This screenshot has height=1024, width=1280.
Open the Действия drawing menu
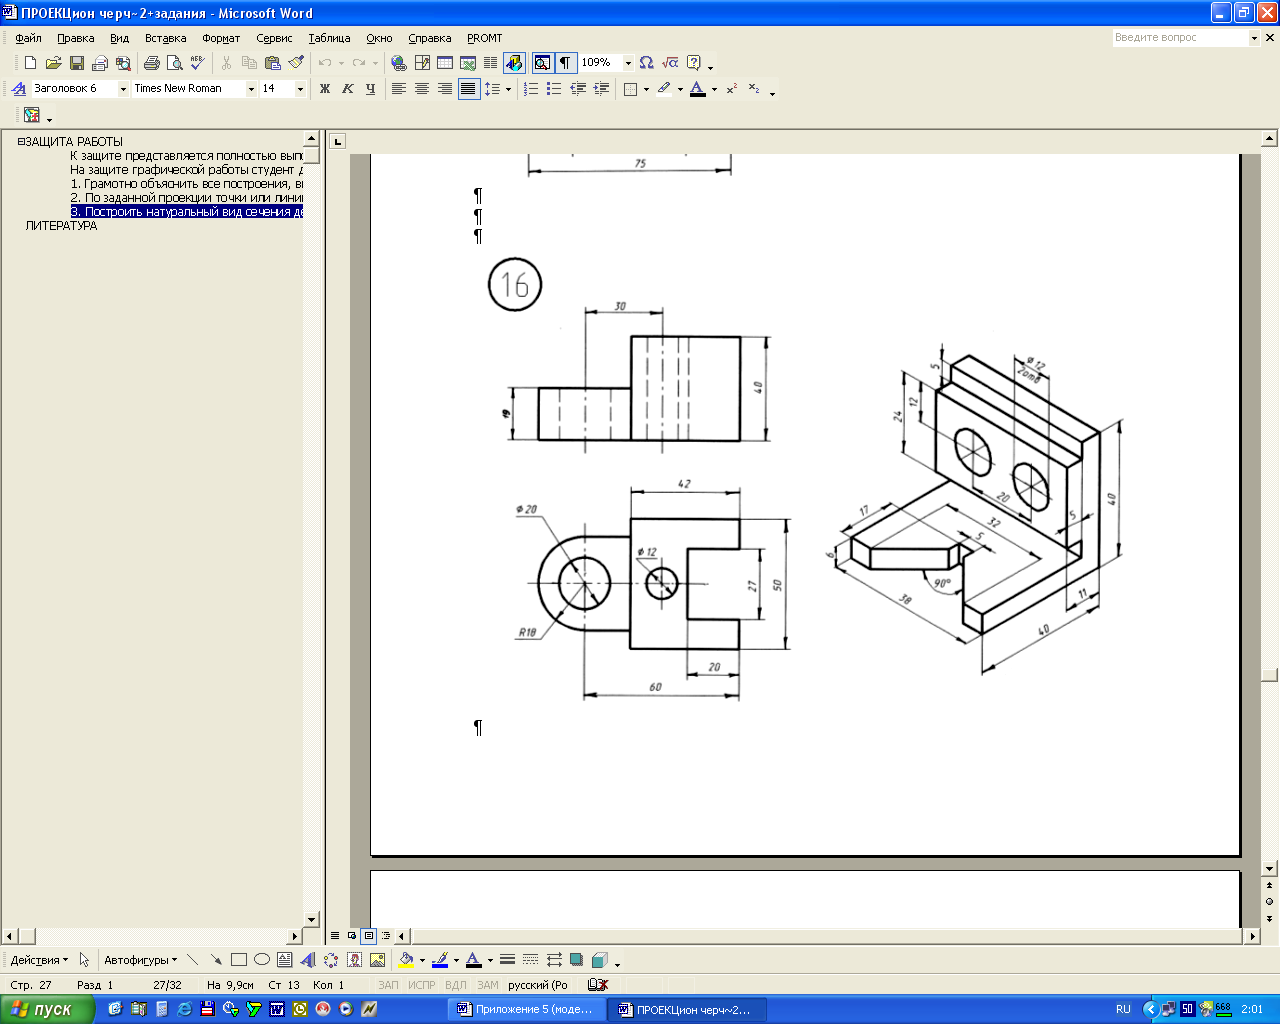pyautogui.click(x=39, y=960)
